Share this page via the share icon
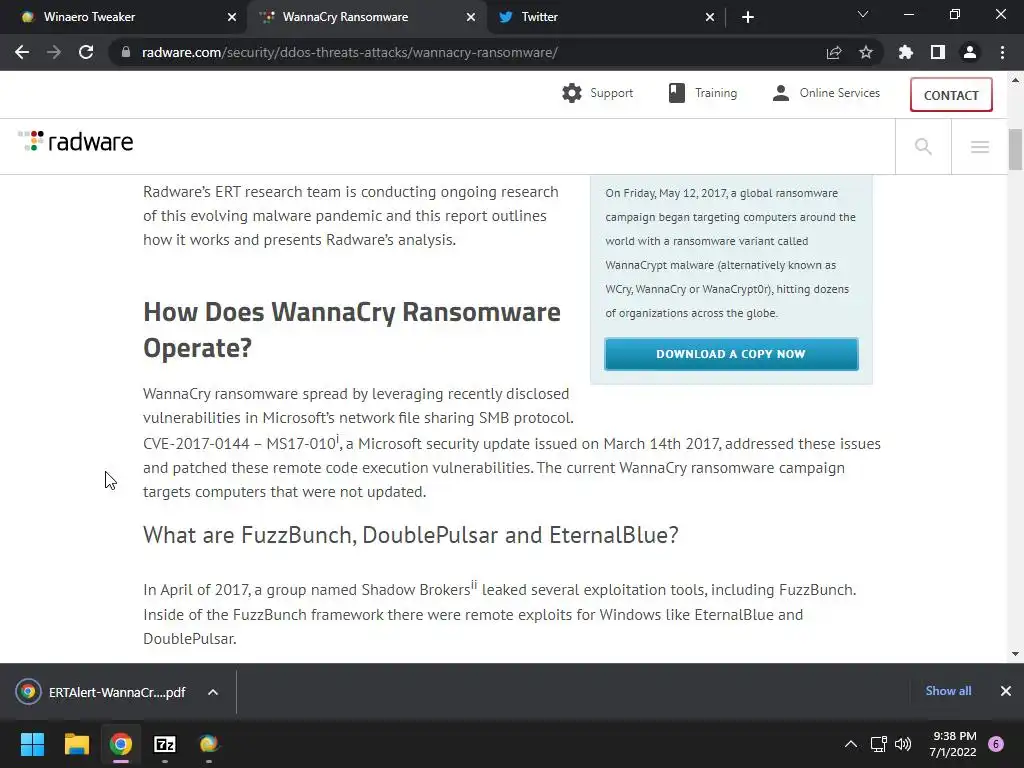The width and height of the screenshot is (1024, 768). pyautogui.click(x=833, y=52)
